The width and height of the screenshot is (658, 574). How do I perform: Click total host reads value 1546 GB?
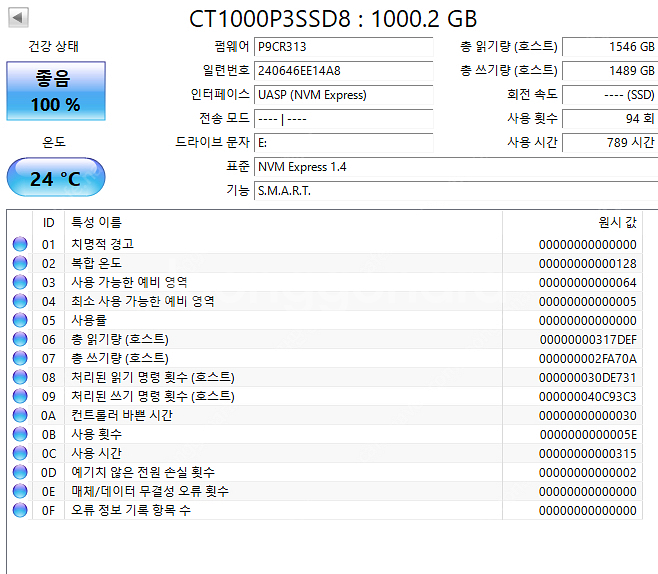pos(610,47)
